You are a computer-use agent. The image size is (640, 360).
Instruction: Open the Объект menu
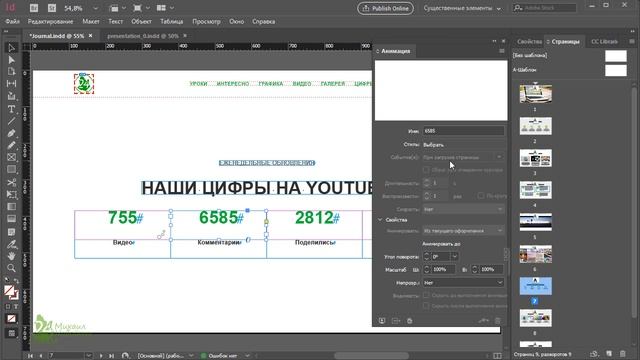click(141, 21)
